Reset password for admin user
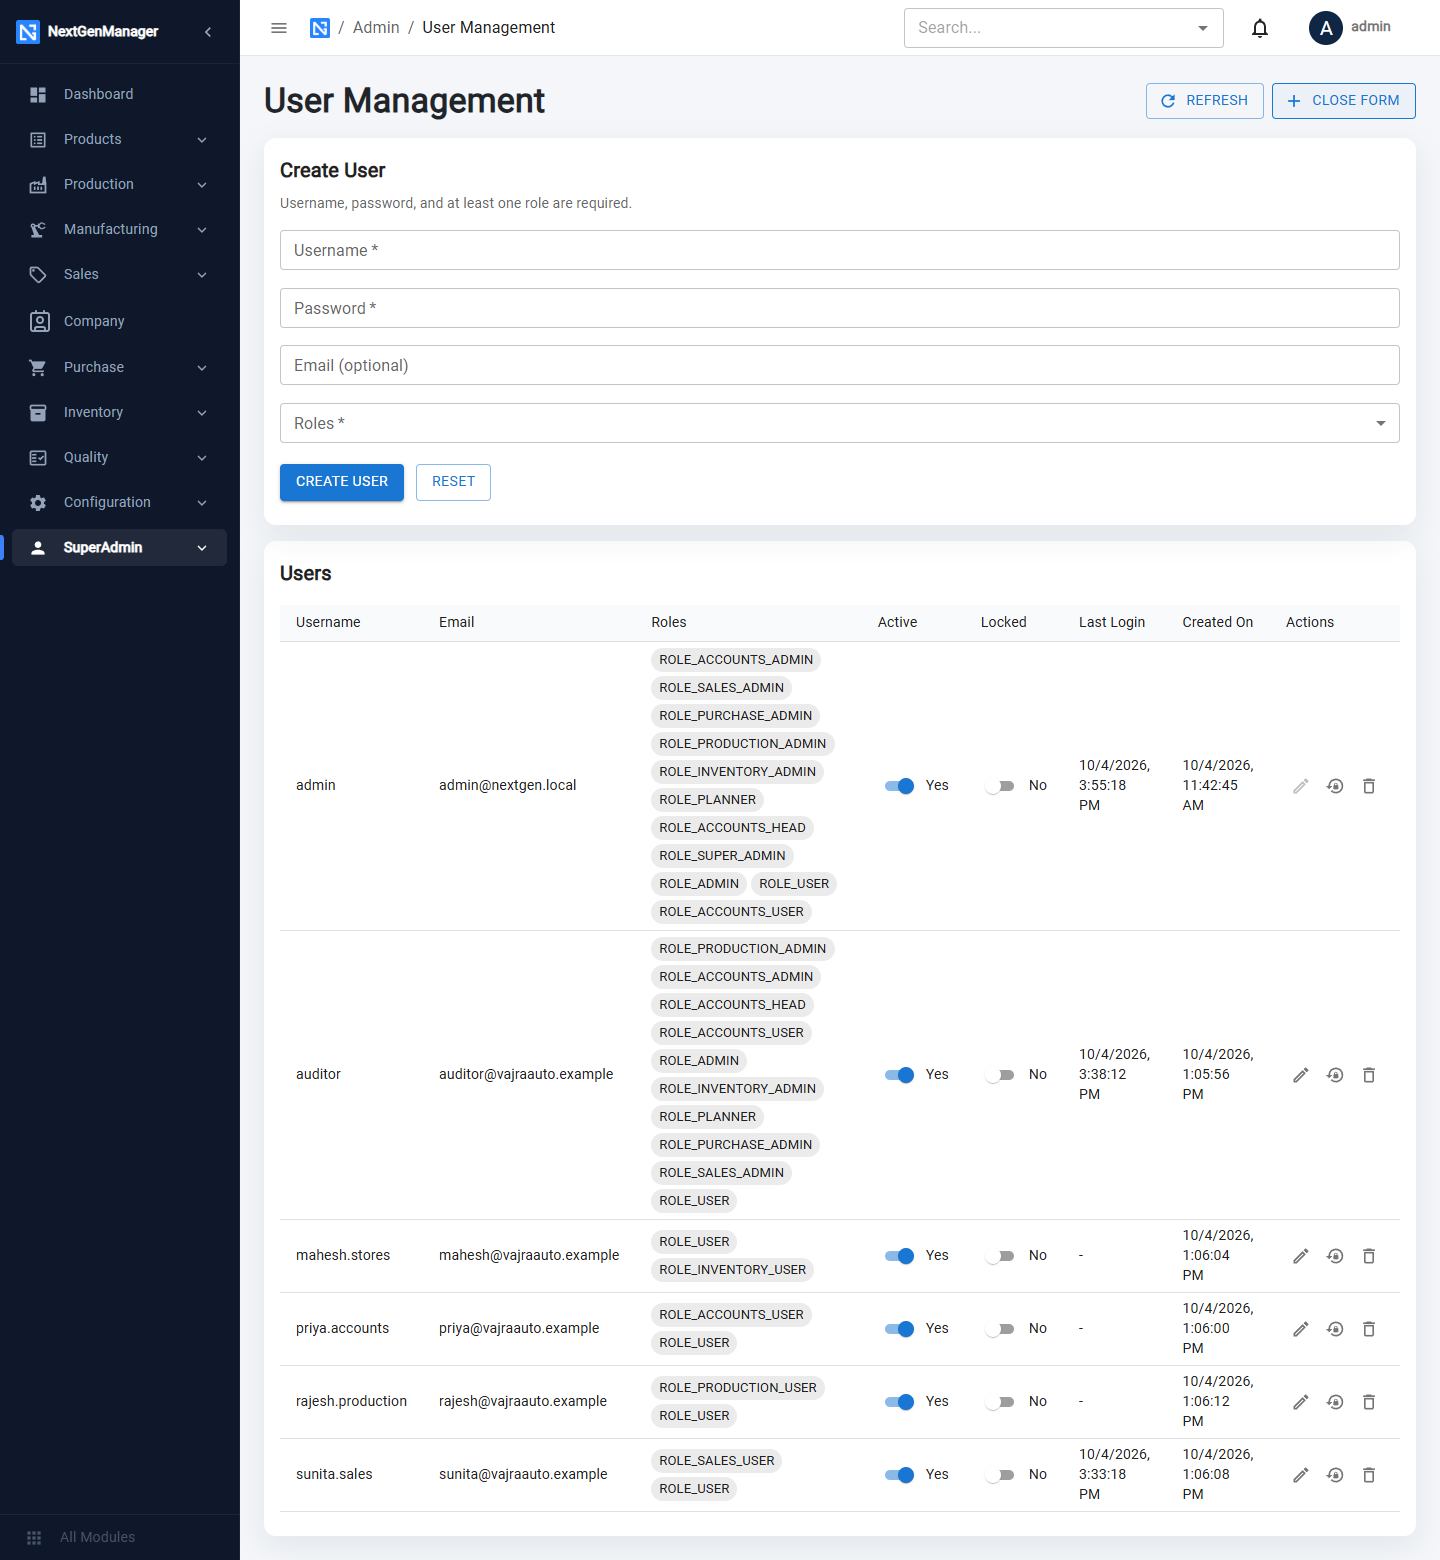 [x=1335, y=786]
